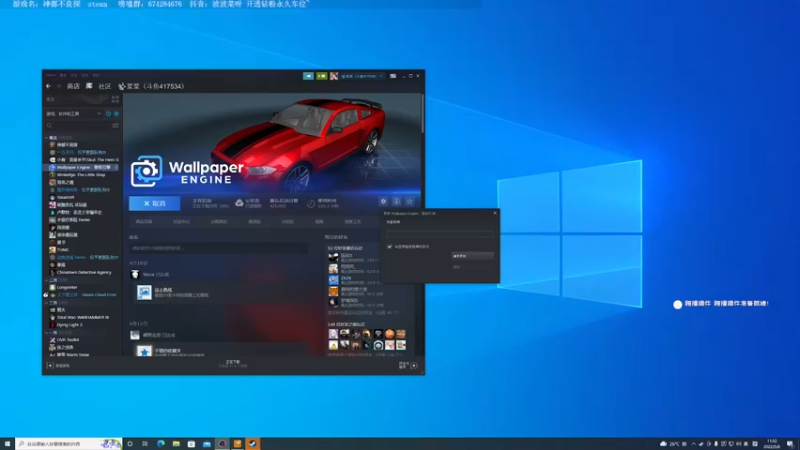This screenshot has width=800, height=450.
Task: Open game info icon
Action: (x=396, y=202)
